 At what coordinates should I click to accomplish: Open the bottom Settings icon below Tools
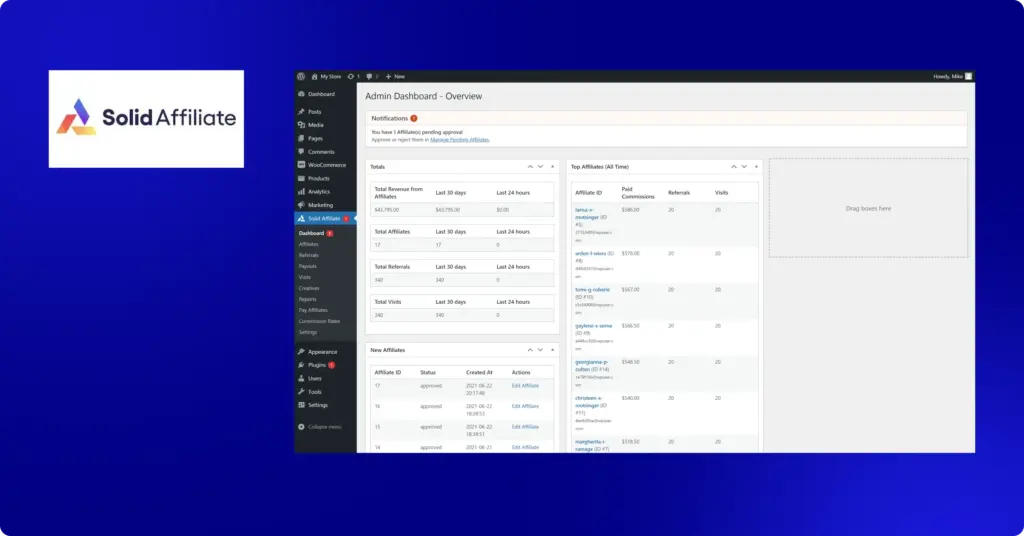[x=301, y=405]
